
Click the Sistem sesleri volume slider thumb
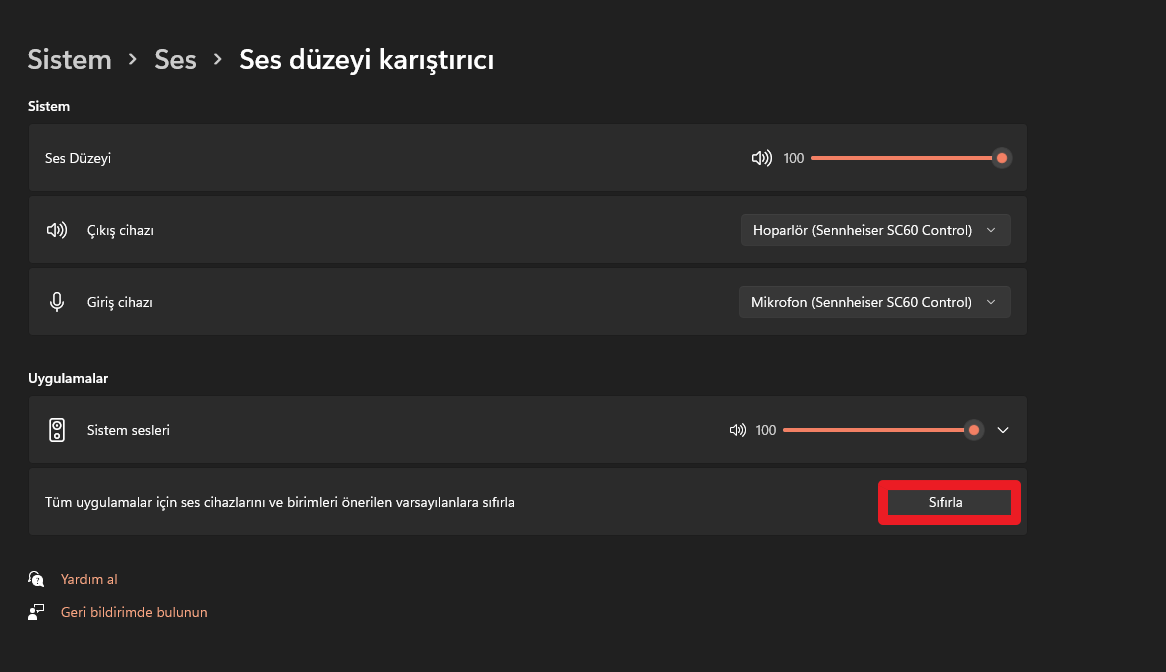tap(973, 430)
